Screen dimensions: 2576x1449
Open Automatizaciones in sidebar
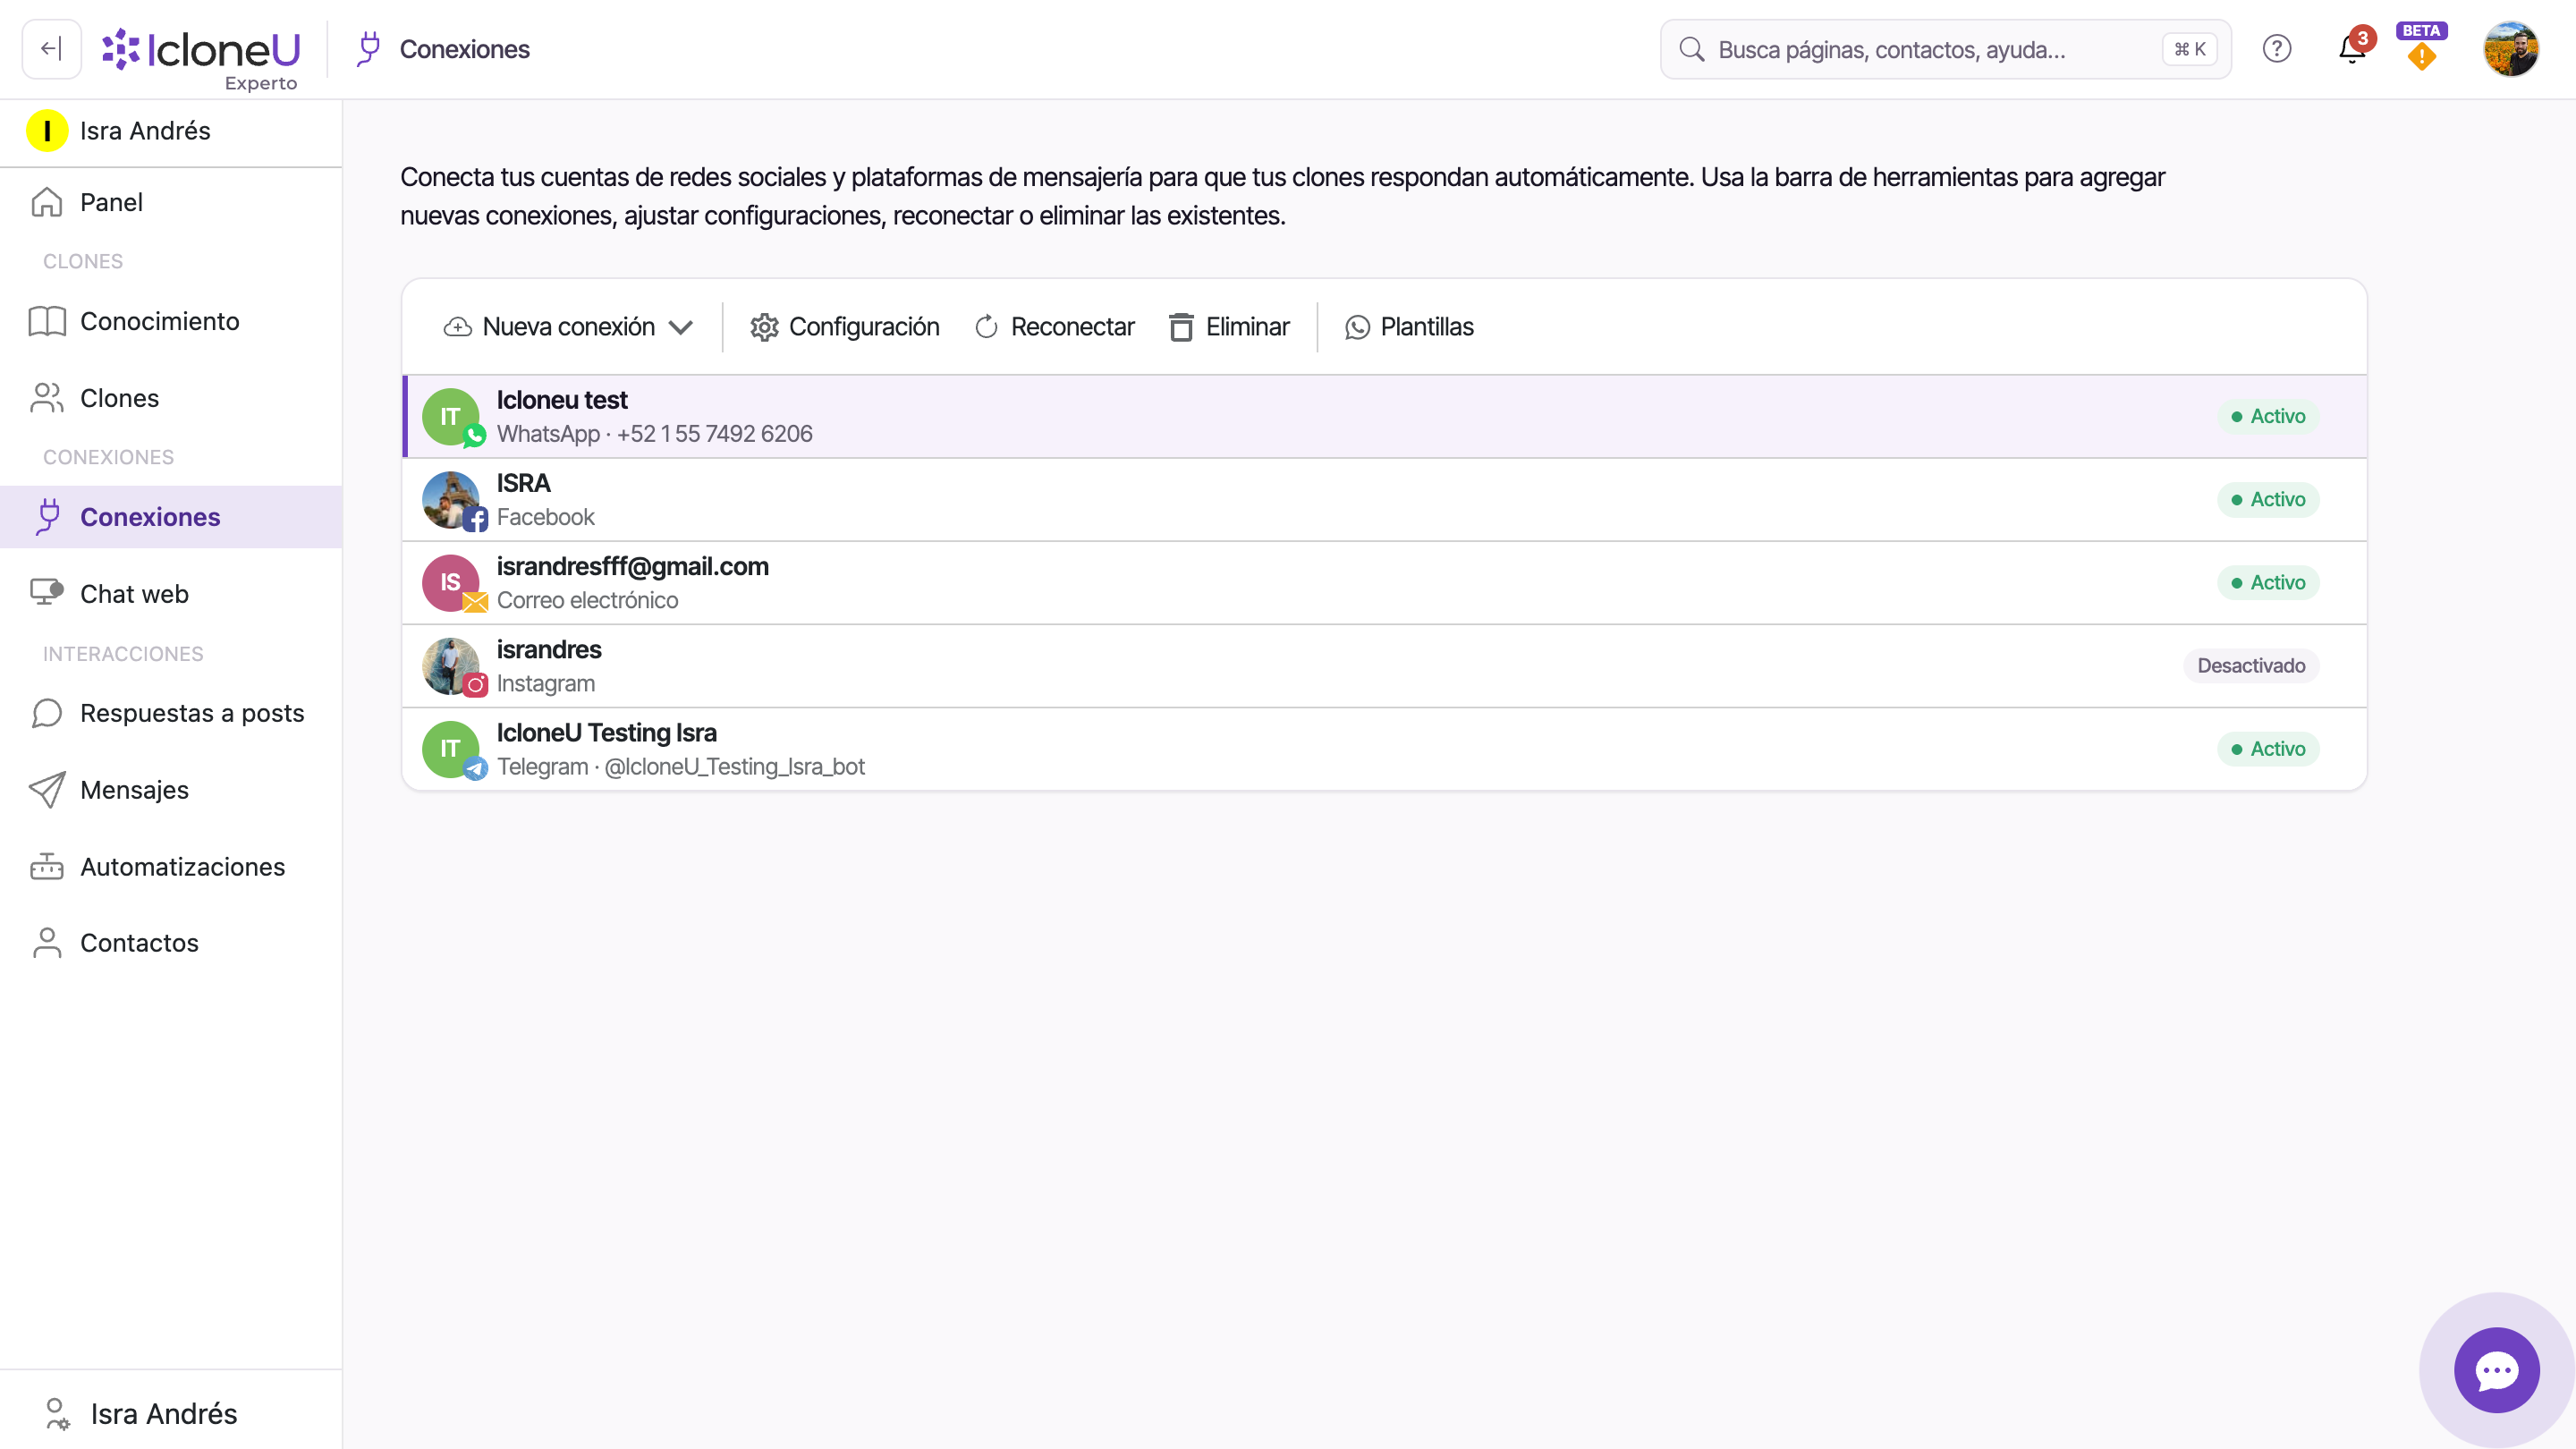coord(171,867)
